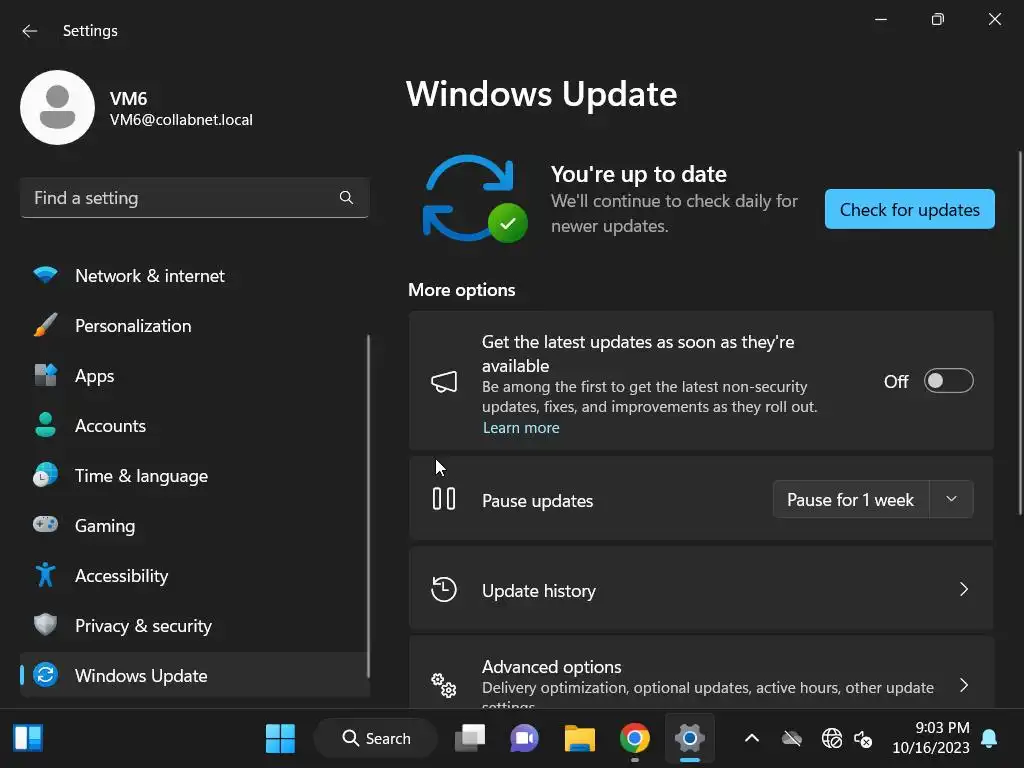
Task: Open Gaming settings
Action: (x=195, y=526)
